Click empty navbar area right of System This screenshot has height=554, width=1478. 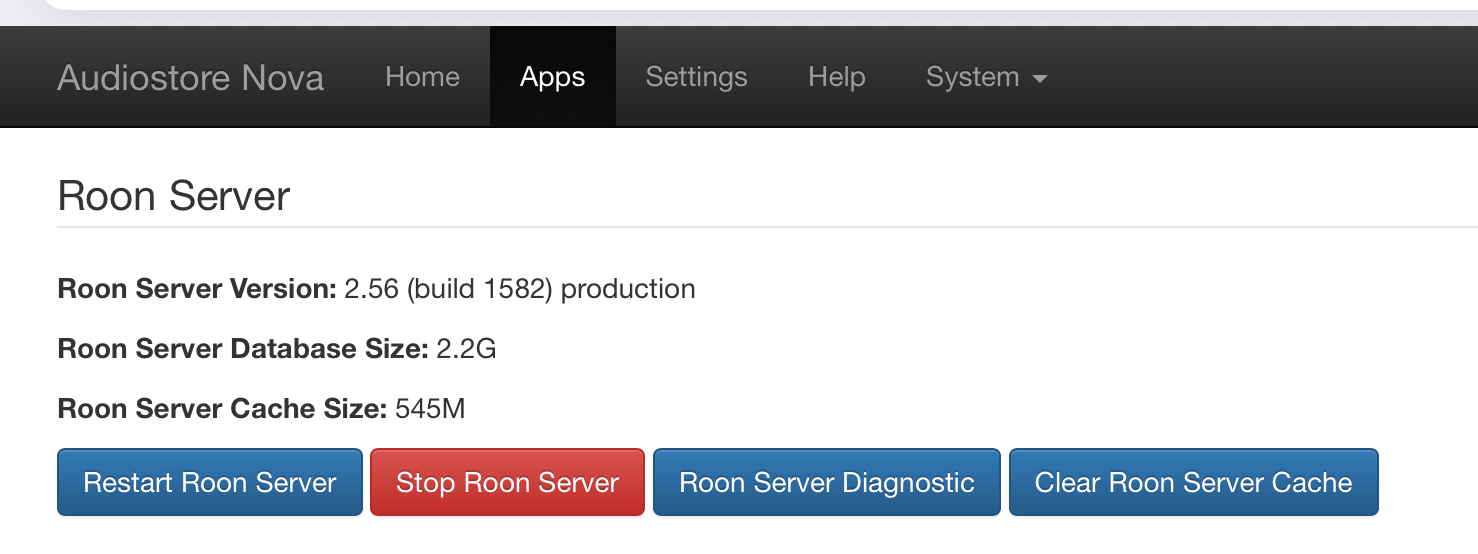[1260, 77]
